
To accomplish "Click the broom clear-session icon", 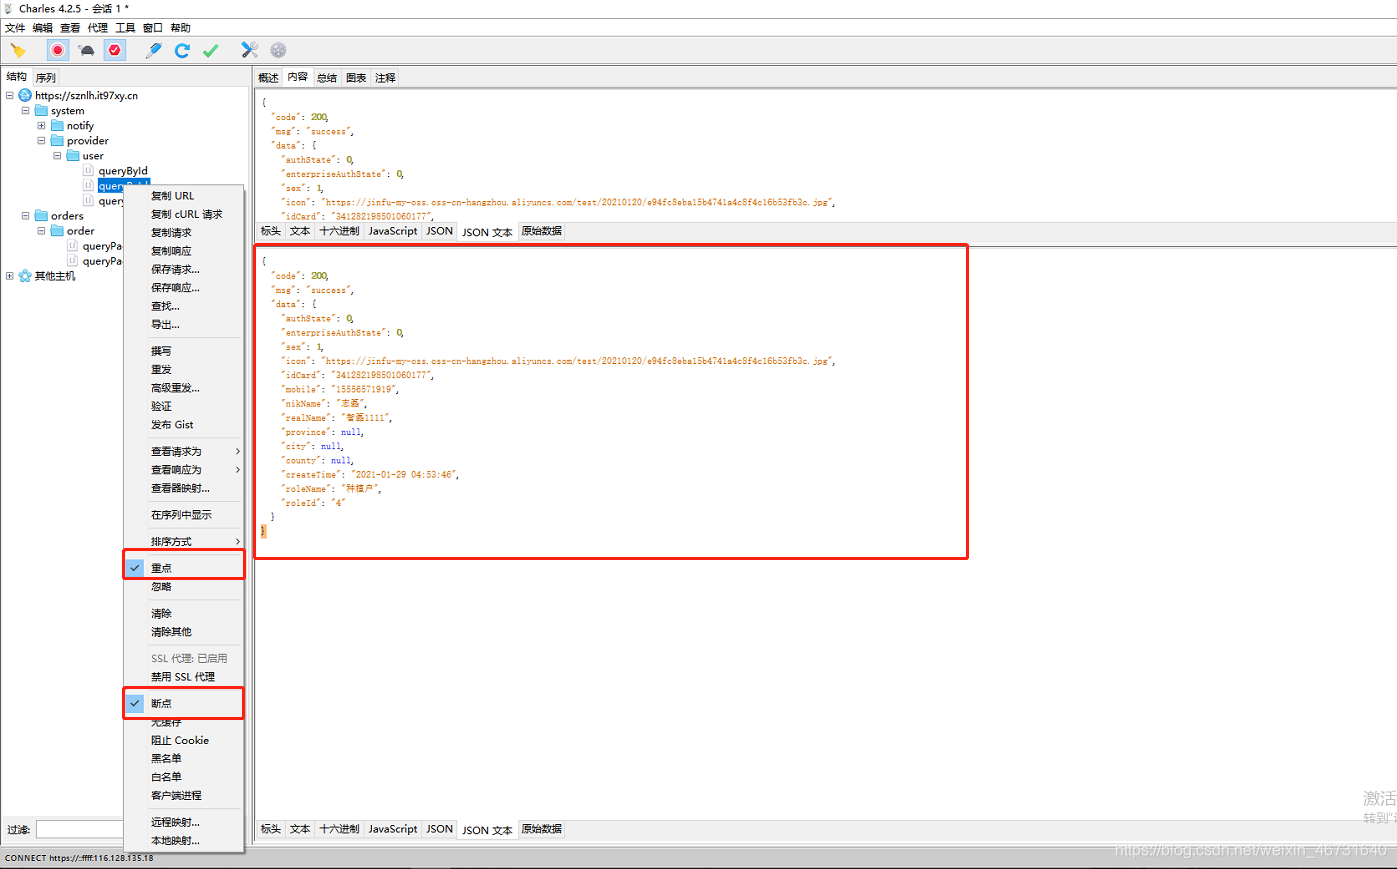I will (18, 50).
